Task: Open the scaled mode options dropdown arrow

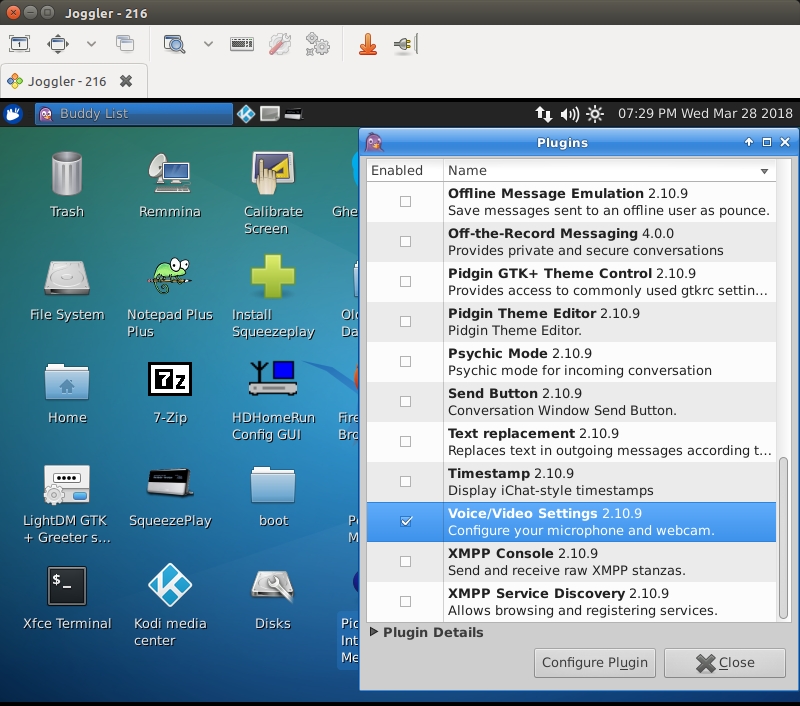Action: coord(208,44)
